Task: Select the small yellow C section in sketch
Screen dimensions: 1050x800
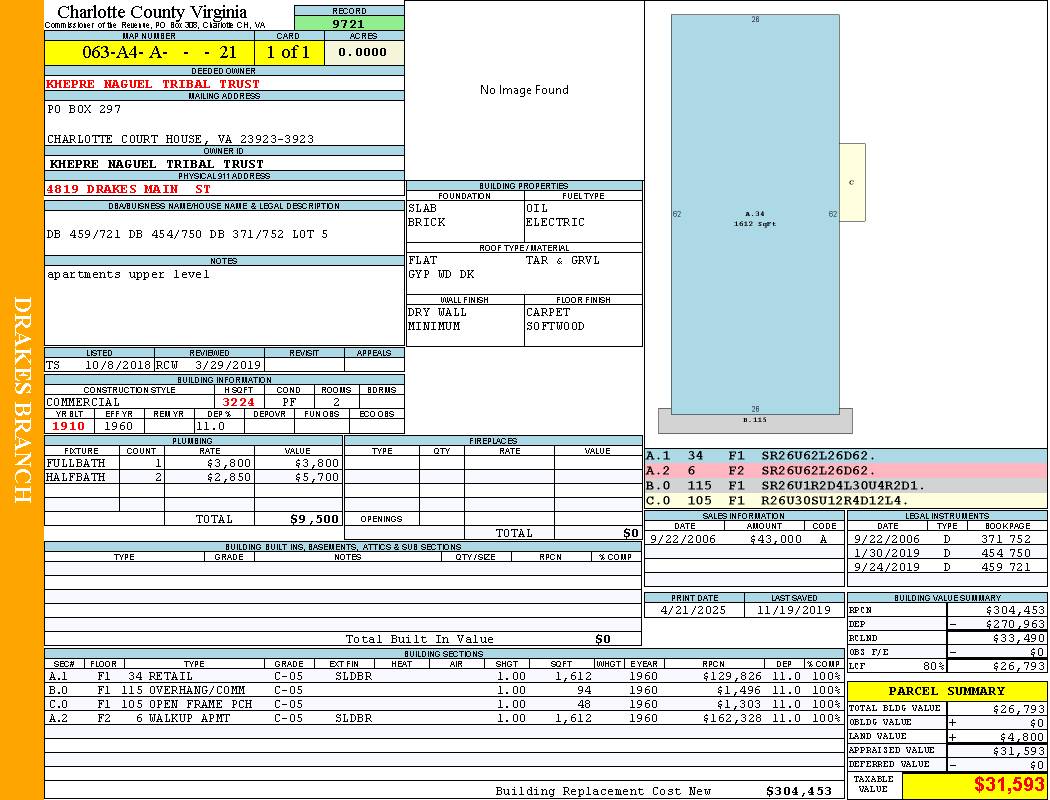Action: (852, 182)
